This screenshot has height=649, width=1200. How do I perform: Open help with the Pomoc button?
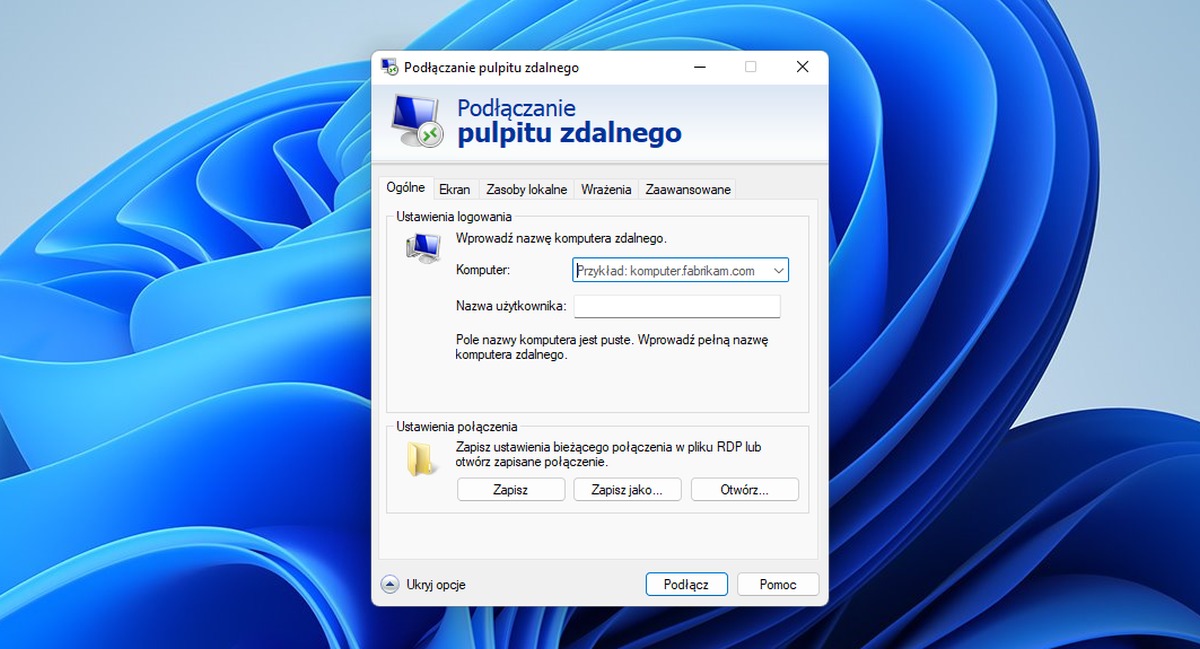point(778,585)
